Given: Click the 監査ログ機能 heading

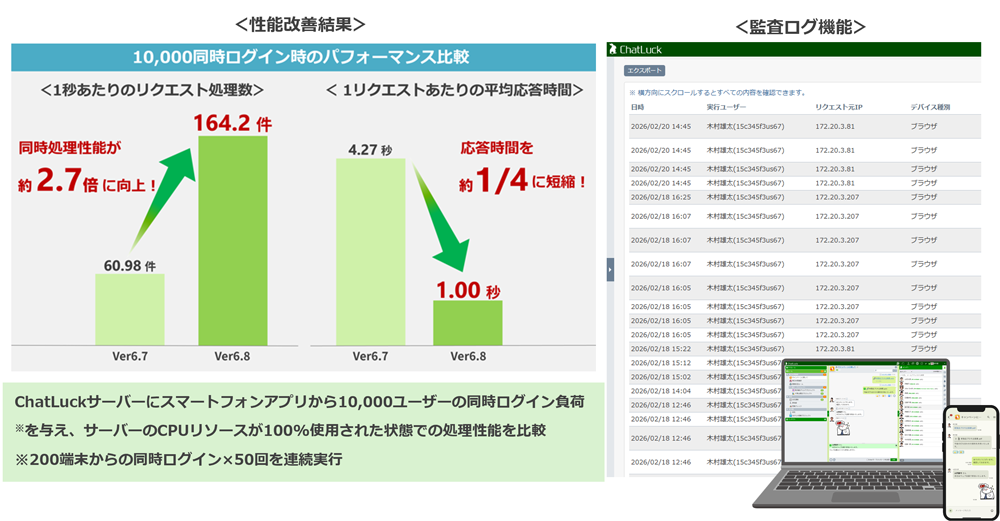Looking at the screenshot, I should click(x=800, y=27).
